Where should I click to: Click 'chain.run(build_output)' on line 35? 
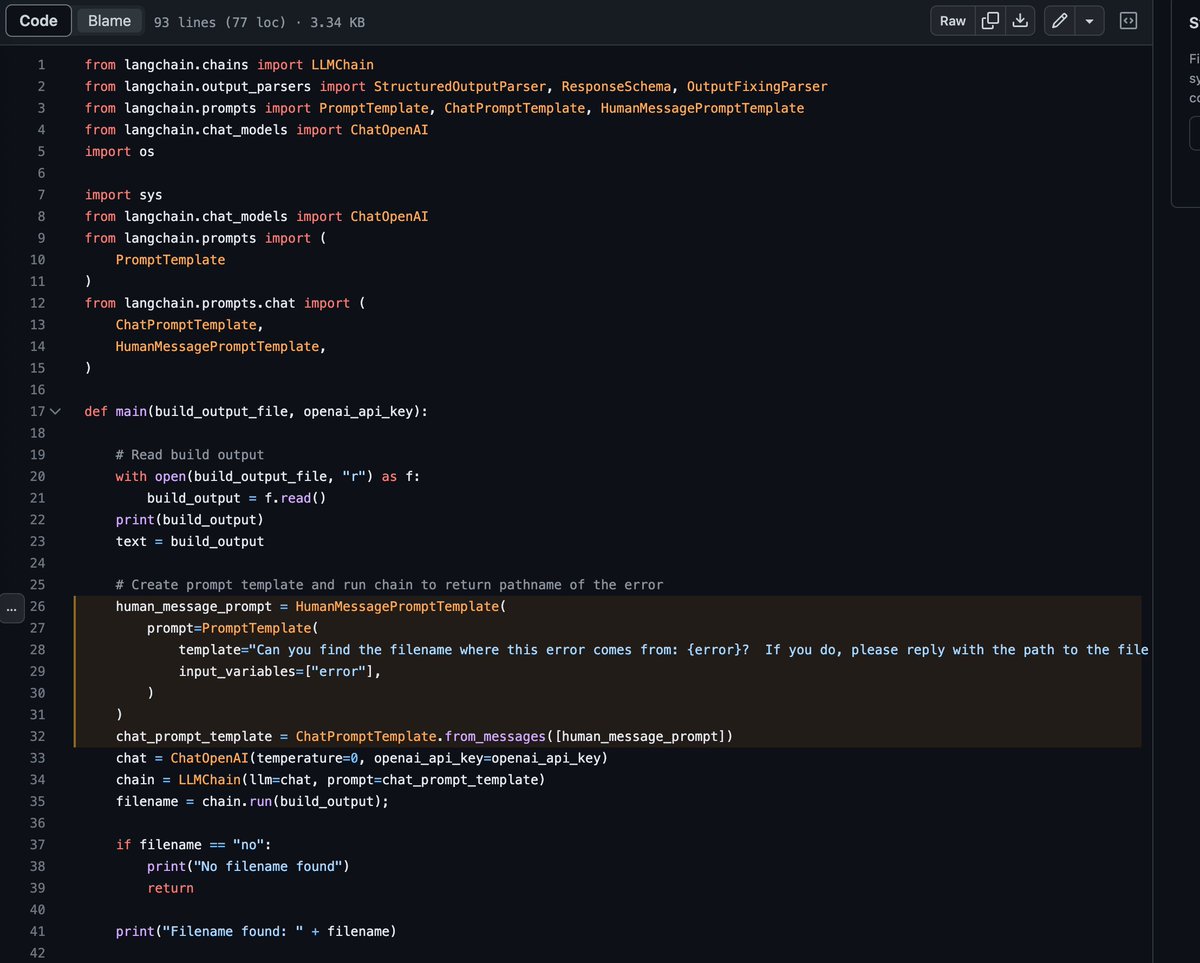pyautogui.click(x=291, y=801)
